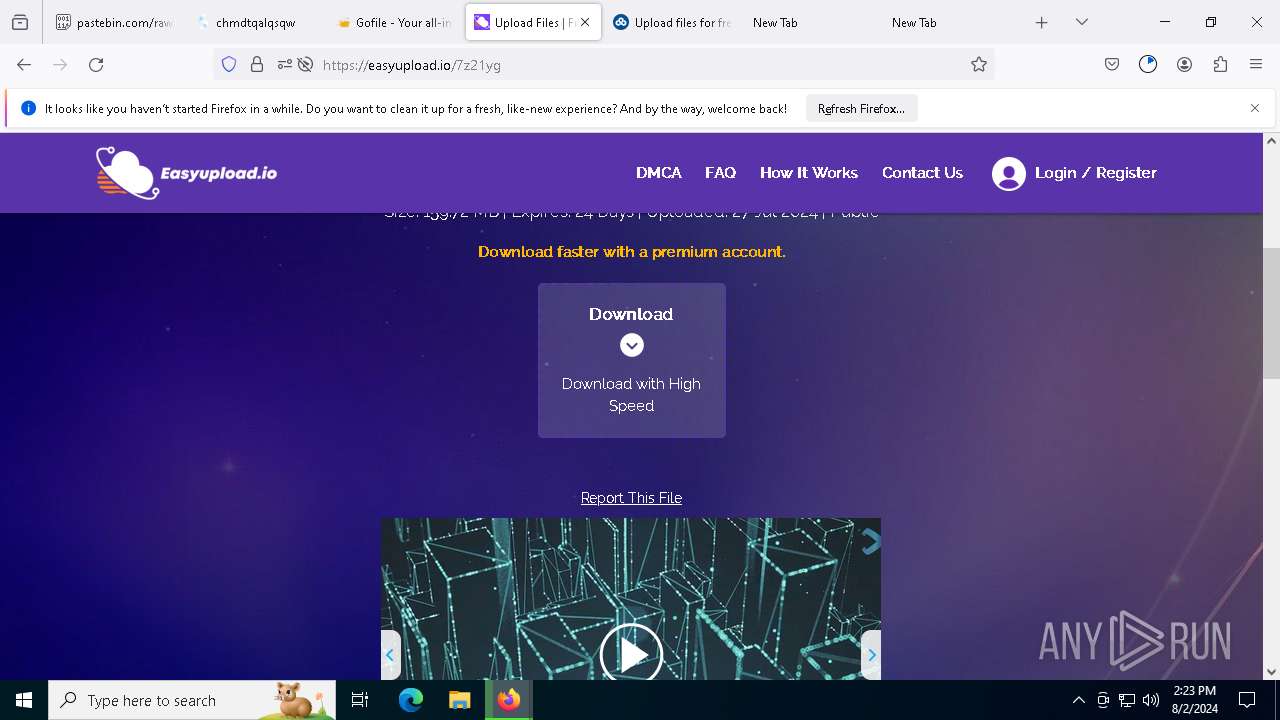
Task: Switch to the chmdtqalqsqw tab
Action: pyautogui.click(x=255, y=22)
